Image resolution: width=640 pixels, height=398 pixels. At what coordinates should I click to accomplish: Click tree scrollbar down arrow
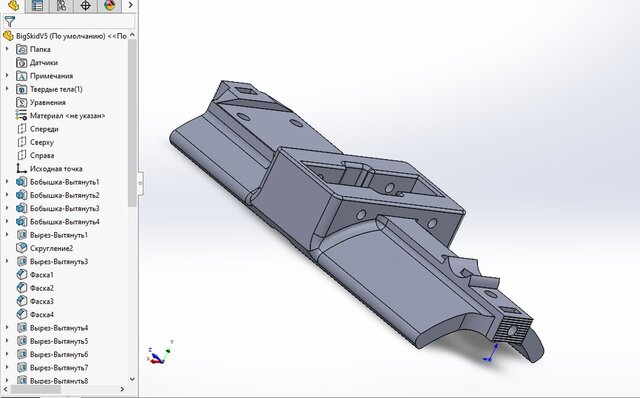pyautogui.click(x=132, y=379)
